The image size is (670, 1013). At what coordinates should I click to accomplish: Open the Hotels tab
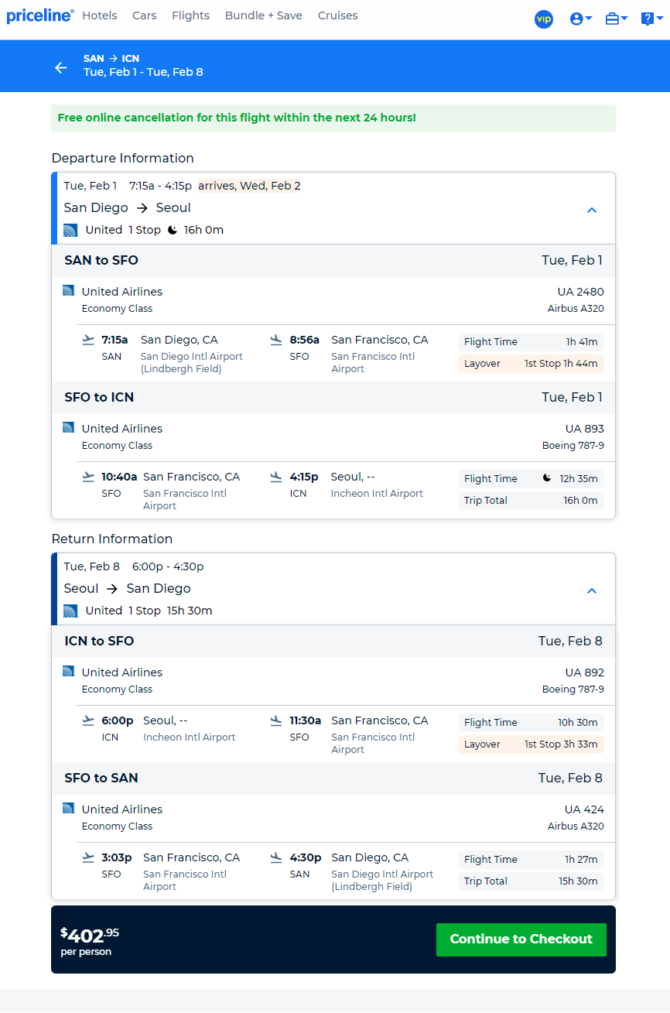tap(99, 16)
